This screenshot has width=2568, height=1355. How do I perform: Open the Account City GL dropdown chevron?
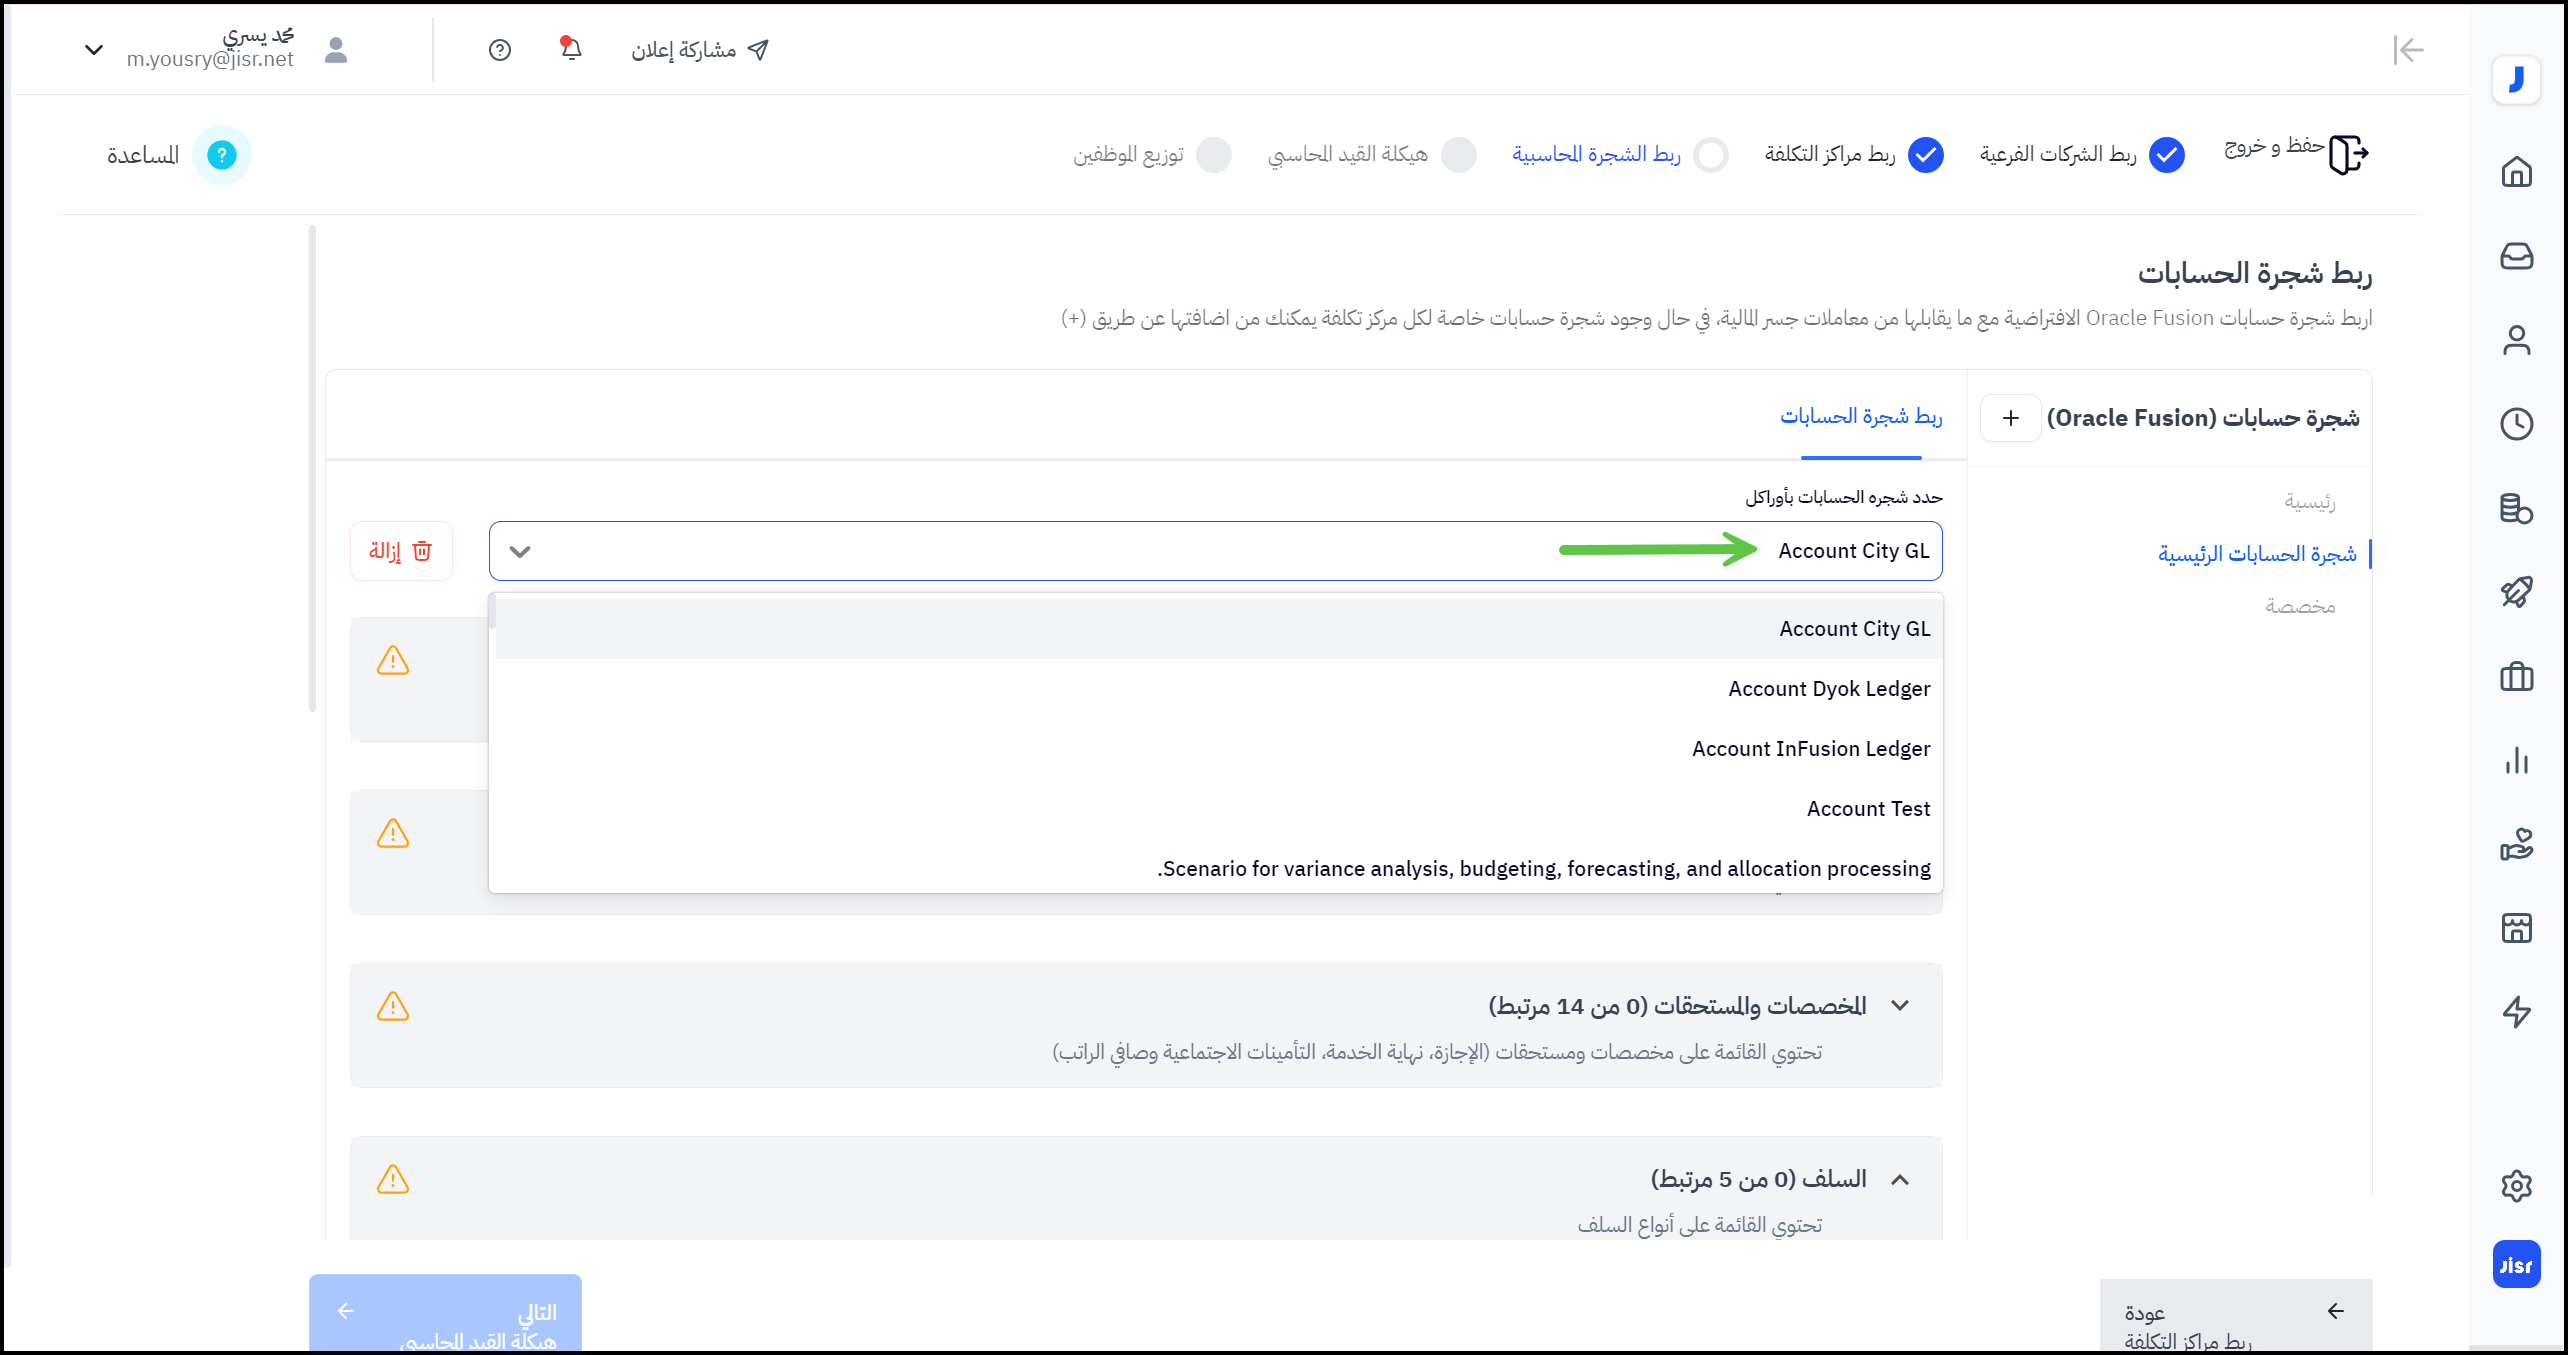tap(520, 551)
